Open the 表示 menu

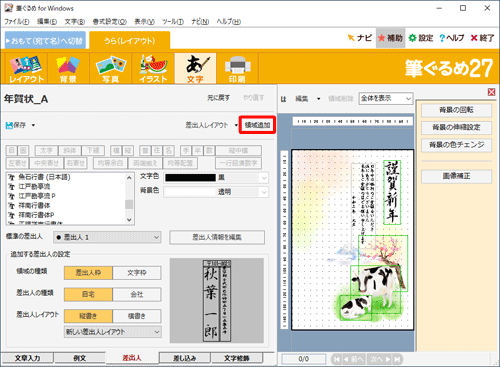click(144, 22)
